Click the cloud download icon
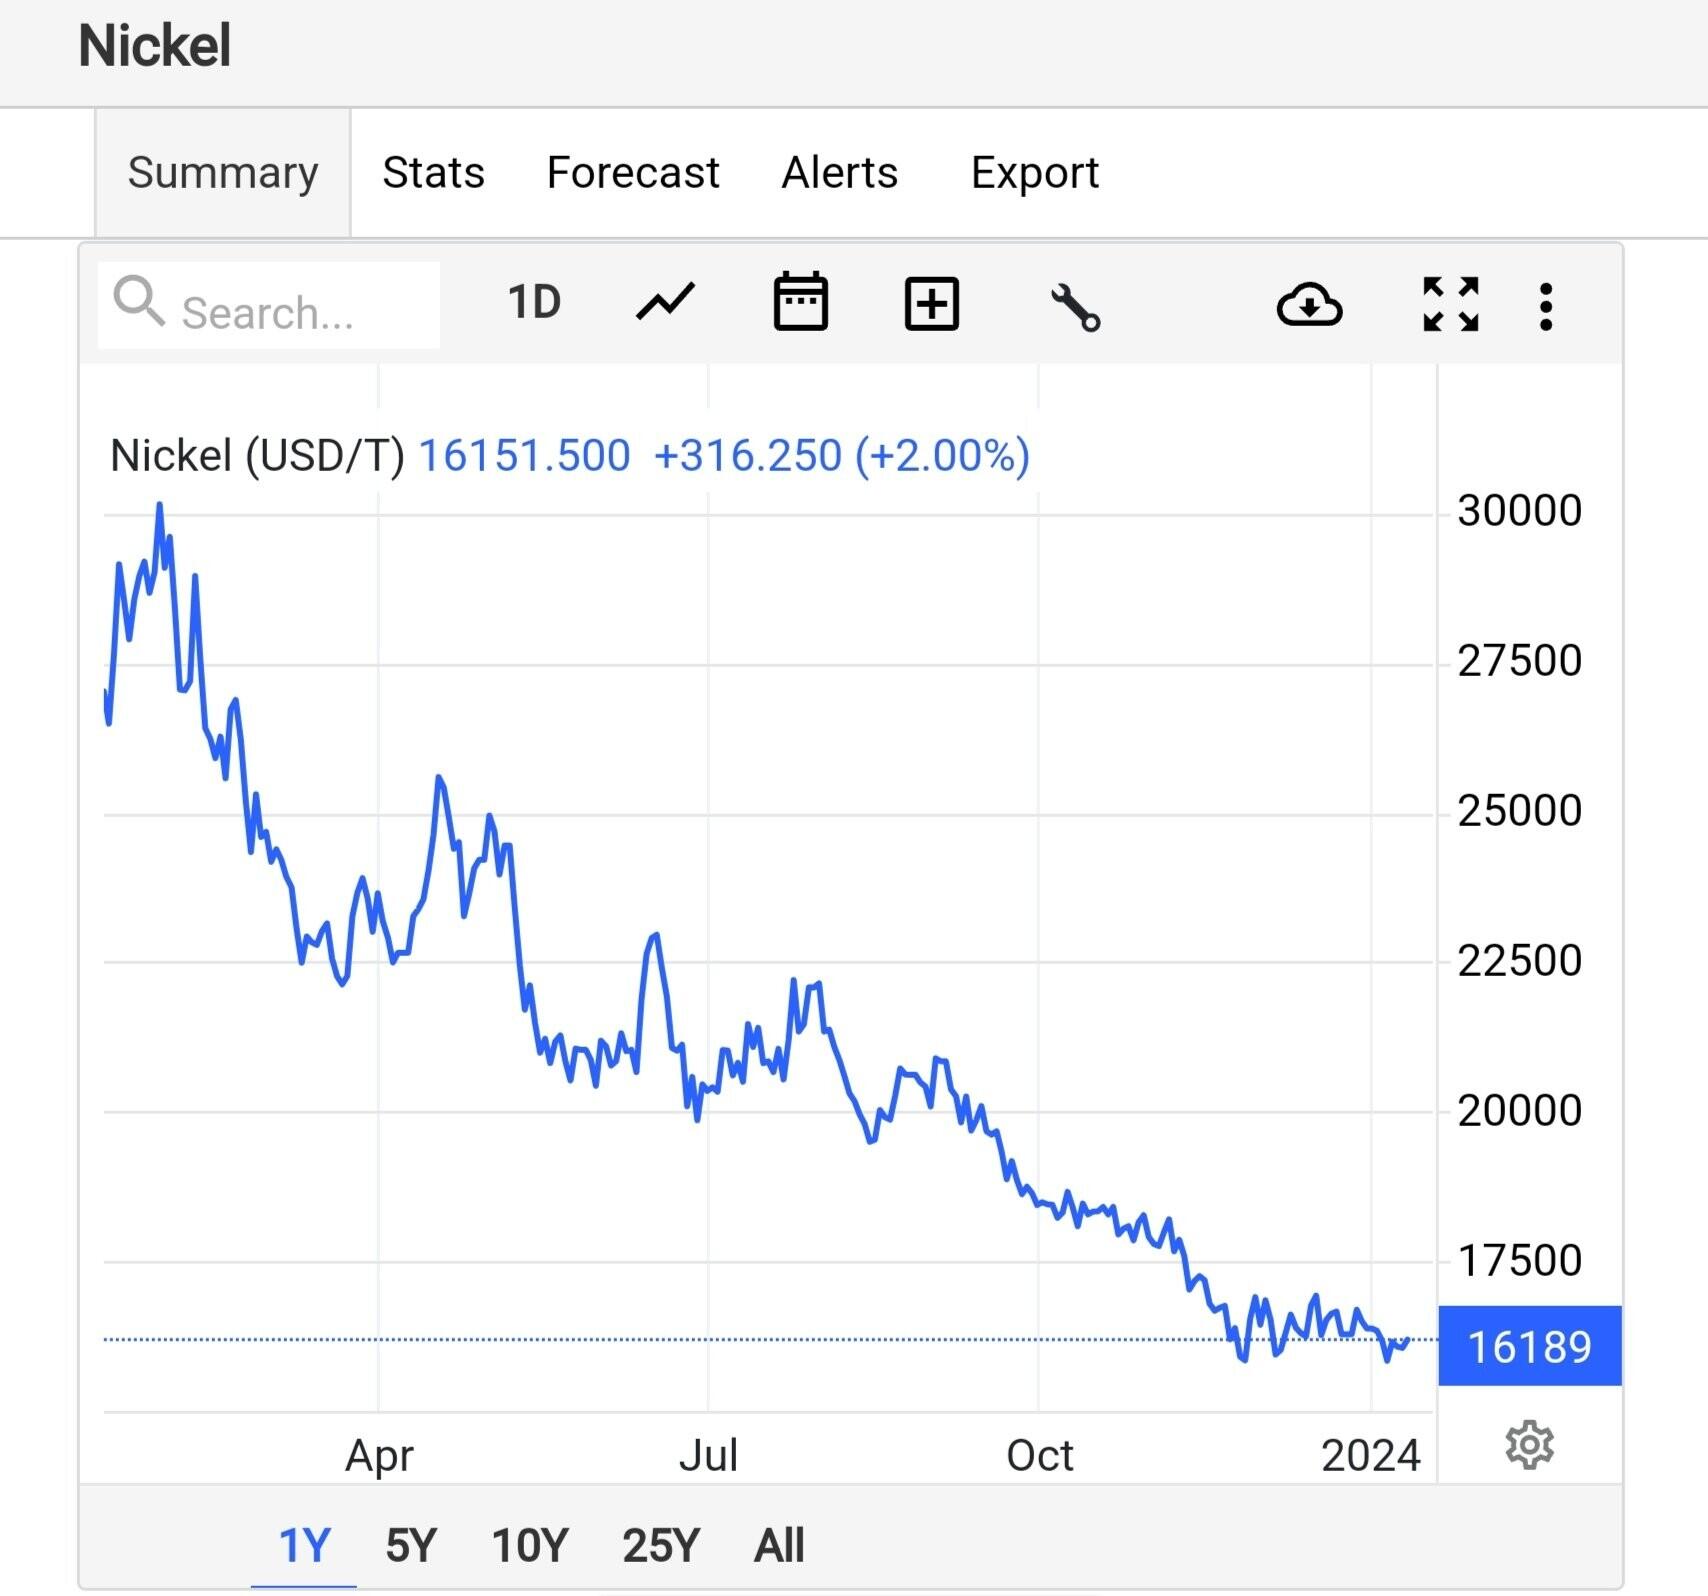Screen dimensions: 1708x1596 click(1309, 305)
